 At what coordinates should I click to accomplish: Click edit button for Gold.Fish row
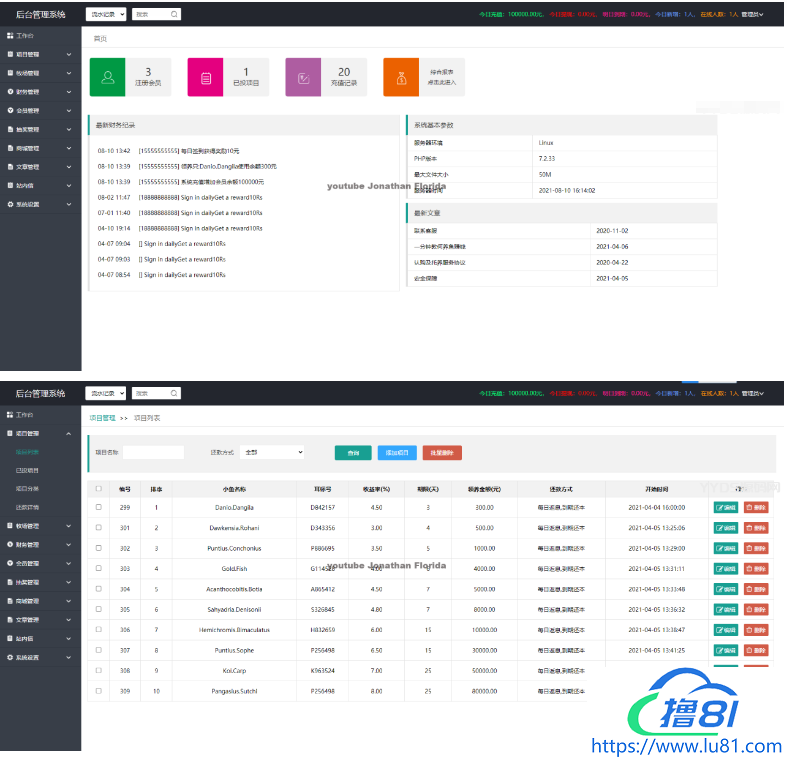(x=726, y=569)
